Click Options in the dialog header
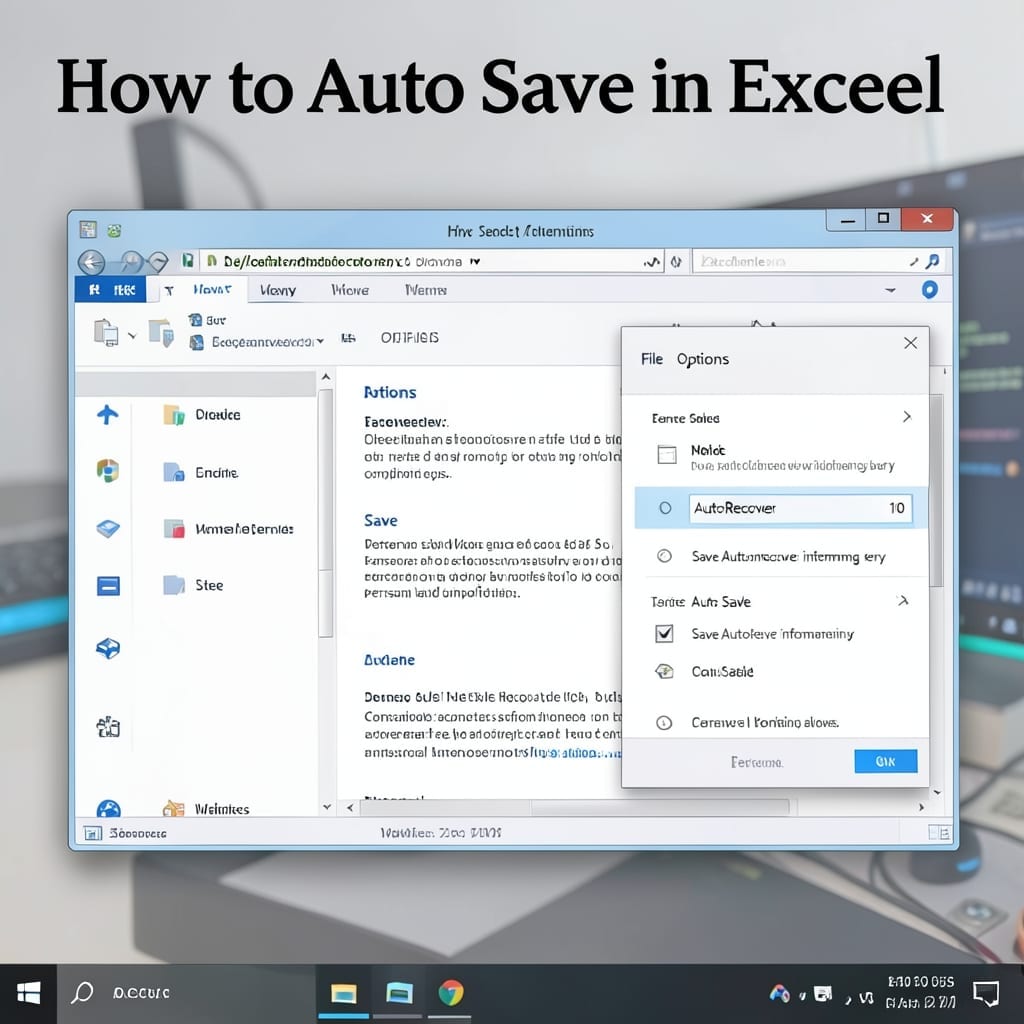 703,359
